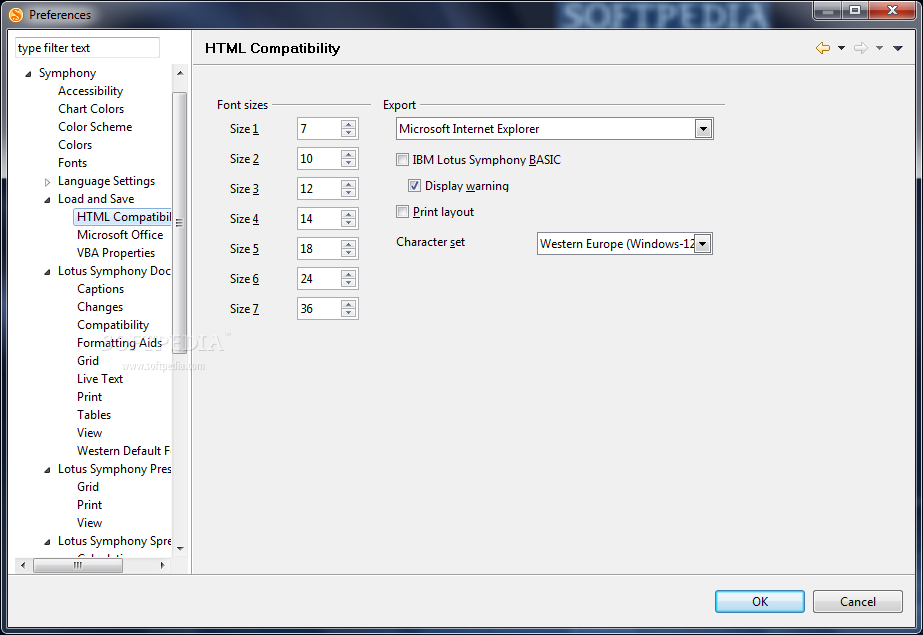Select Chart Colors in the tree
Image resolution: width=923 pixels, height=635 pixels.
pyautogui.click(x=91, y=109)
